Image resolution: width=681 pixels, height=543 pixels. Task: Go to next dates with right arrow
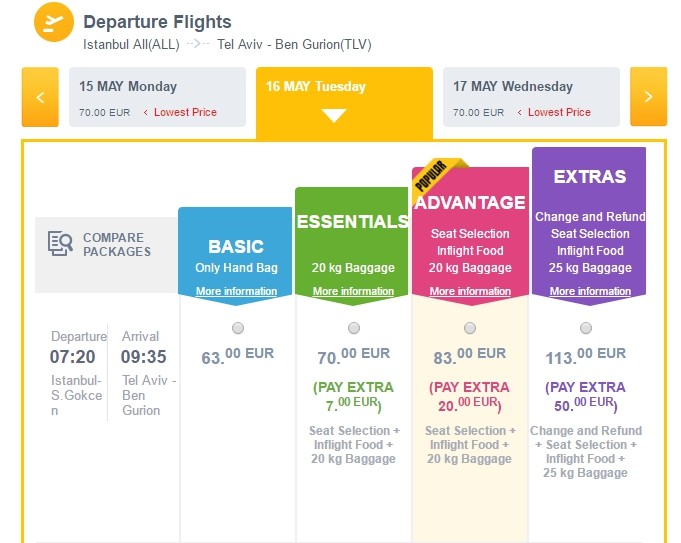648,97
